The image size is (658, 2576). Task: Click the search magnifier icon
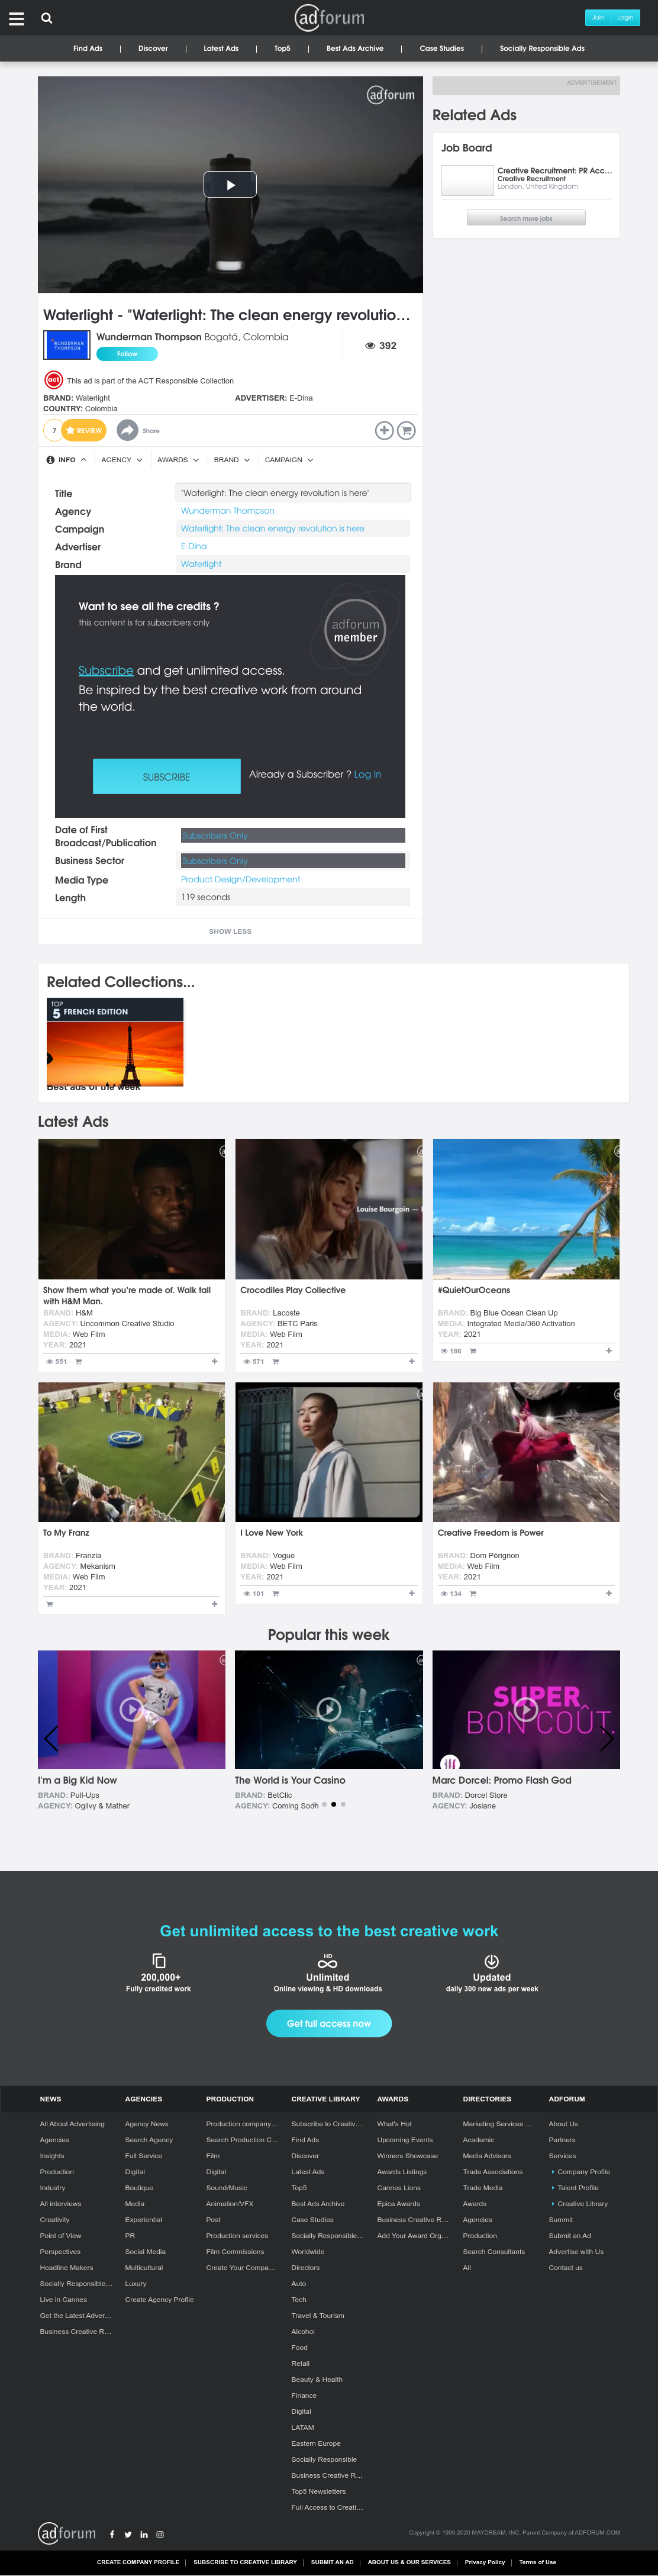[x=47, y=18]
